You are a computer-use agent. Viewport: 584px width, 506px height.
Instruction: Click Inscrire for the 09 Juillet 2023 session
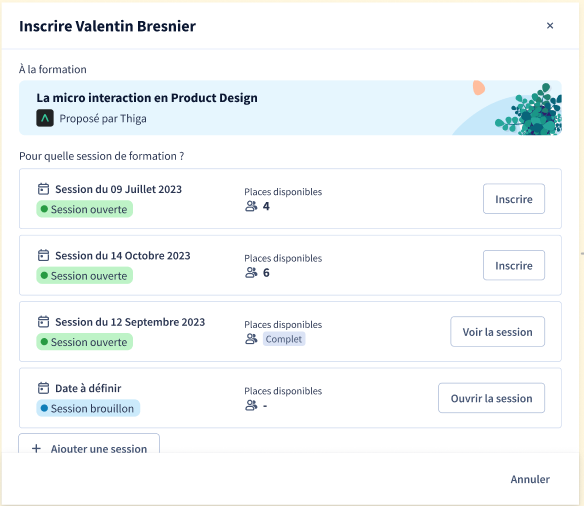point(514,199)
